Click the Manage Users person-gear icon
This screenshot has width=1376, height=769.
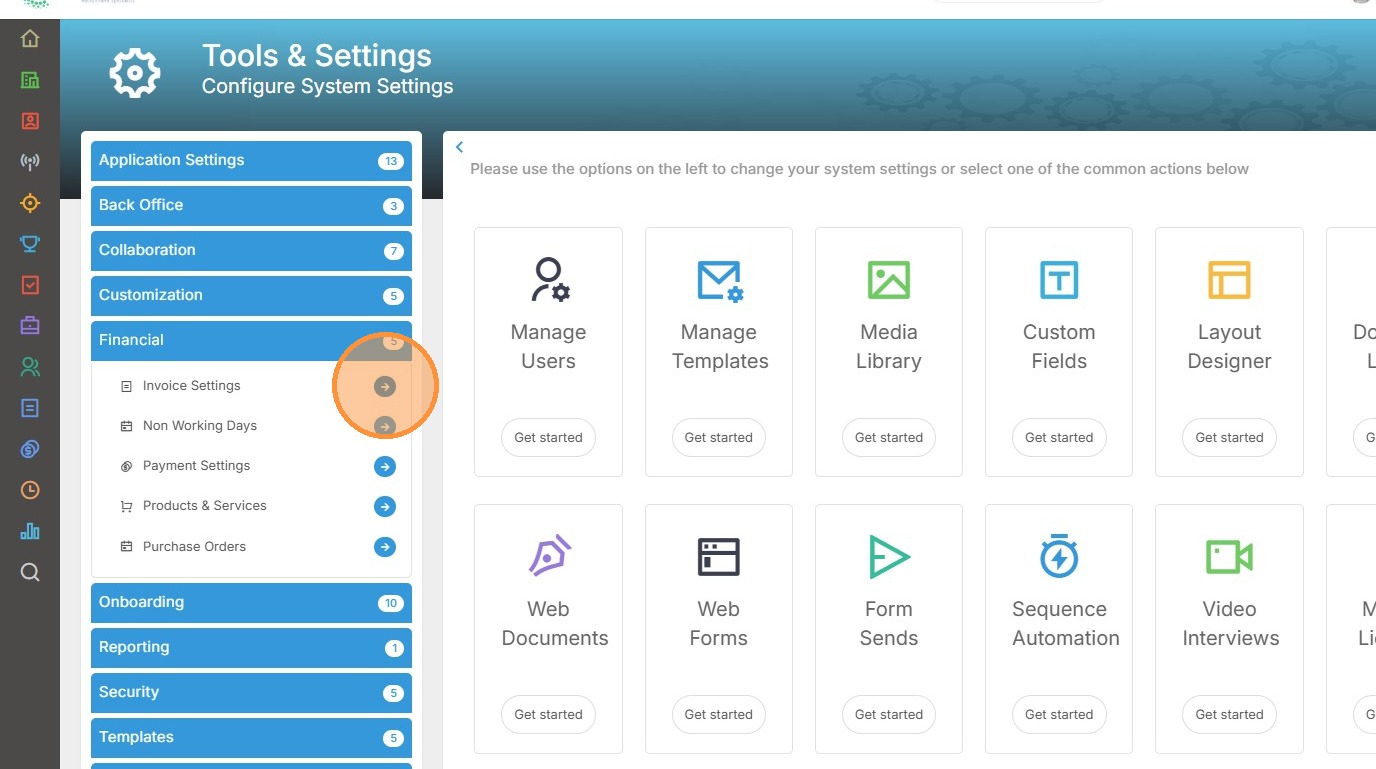point(549,279)
